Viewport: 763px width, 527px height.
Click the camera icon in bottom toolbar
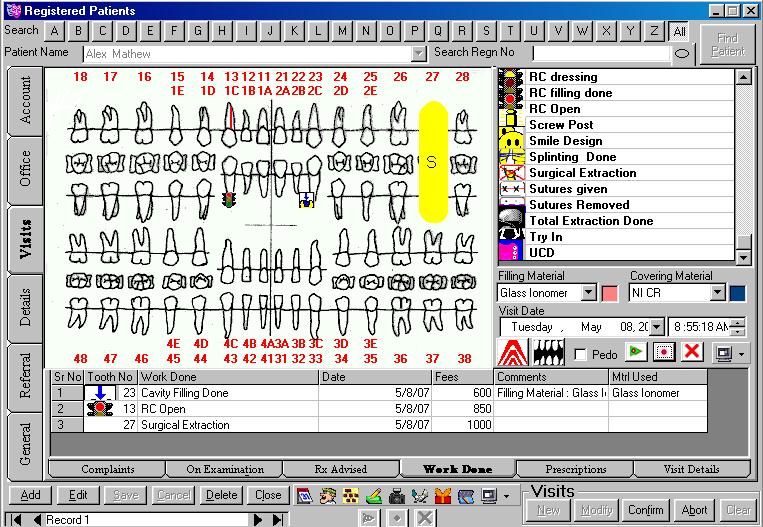pos(397,496)
